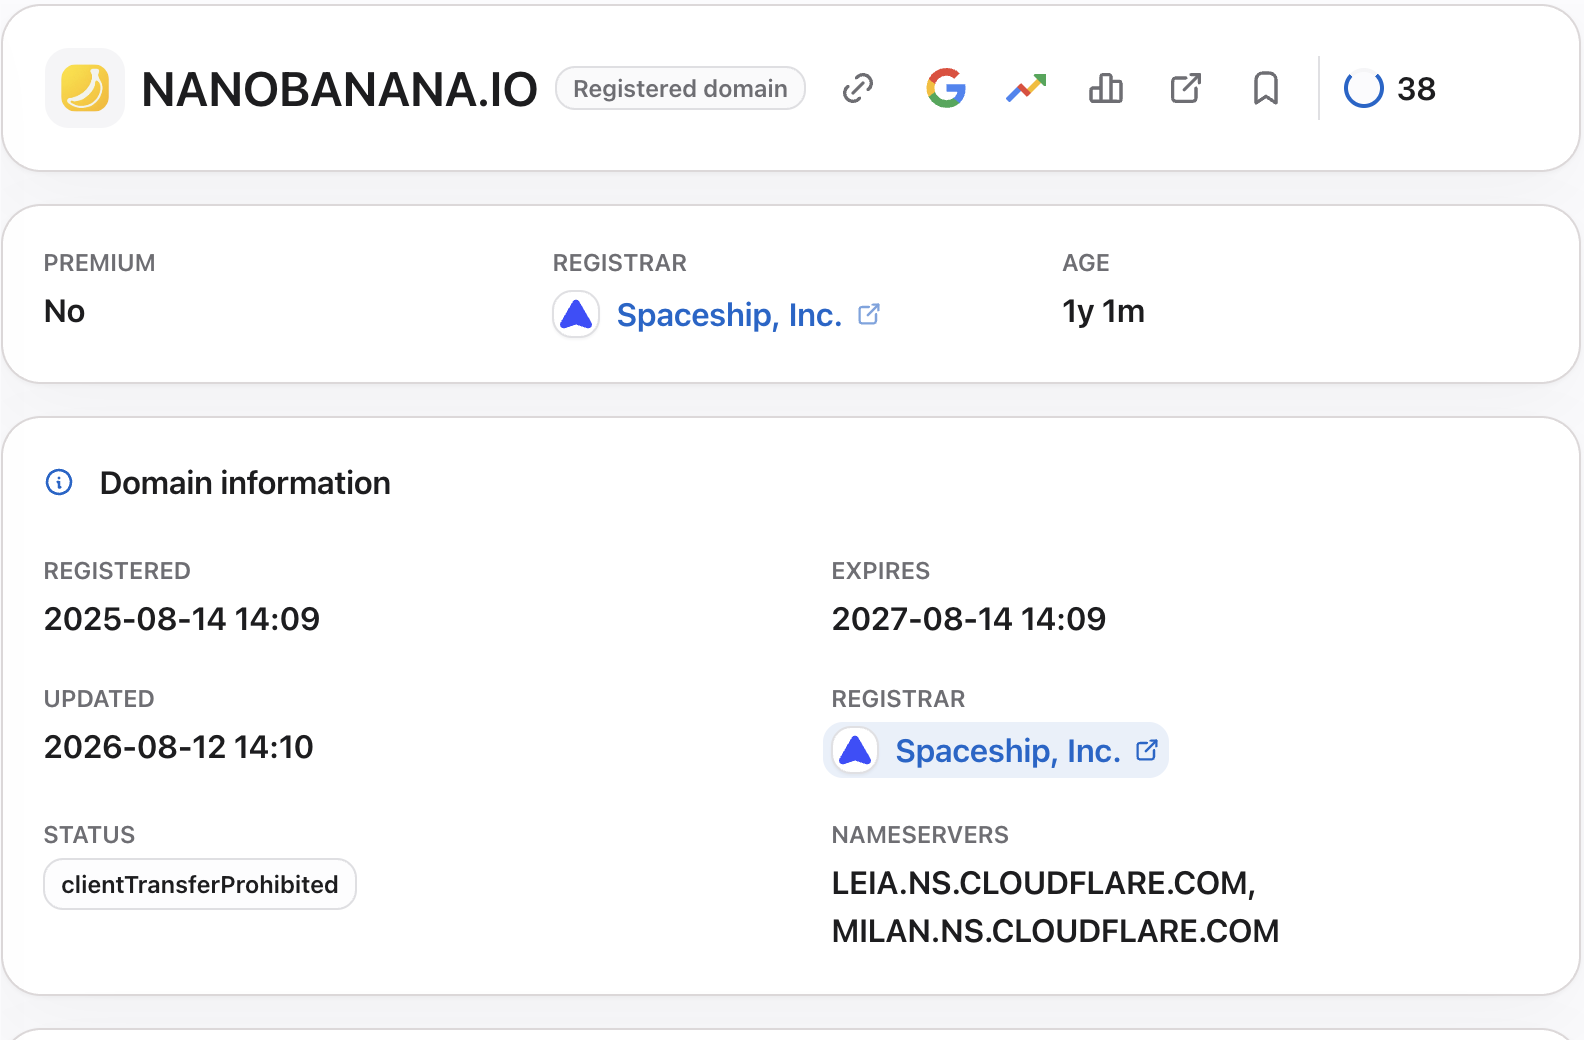Click the banana favicon for NANOBANANA.IO
Viewport: 1584px width, 1040px height.
pos(85,88)
